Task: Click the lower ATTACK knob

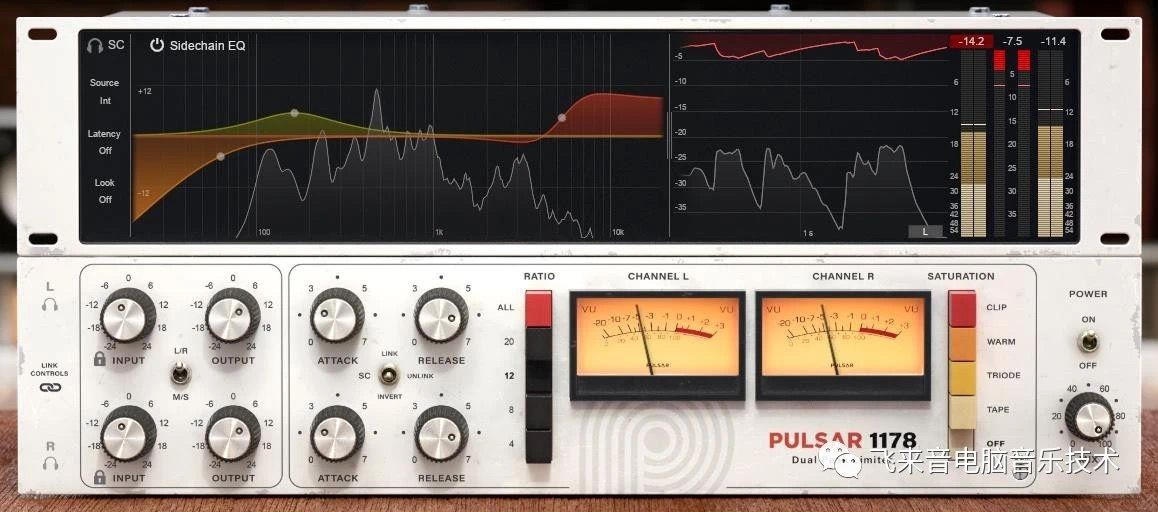Action: tap(338, 434)
